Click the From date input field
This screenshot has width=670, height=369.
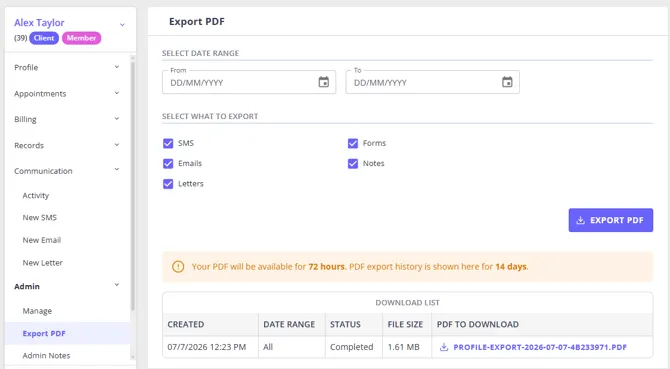[x=249, y=82]
